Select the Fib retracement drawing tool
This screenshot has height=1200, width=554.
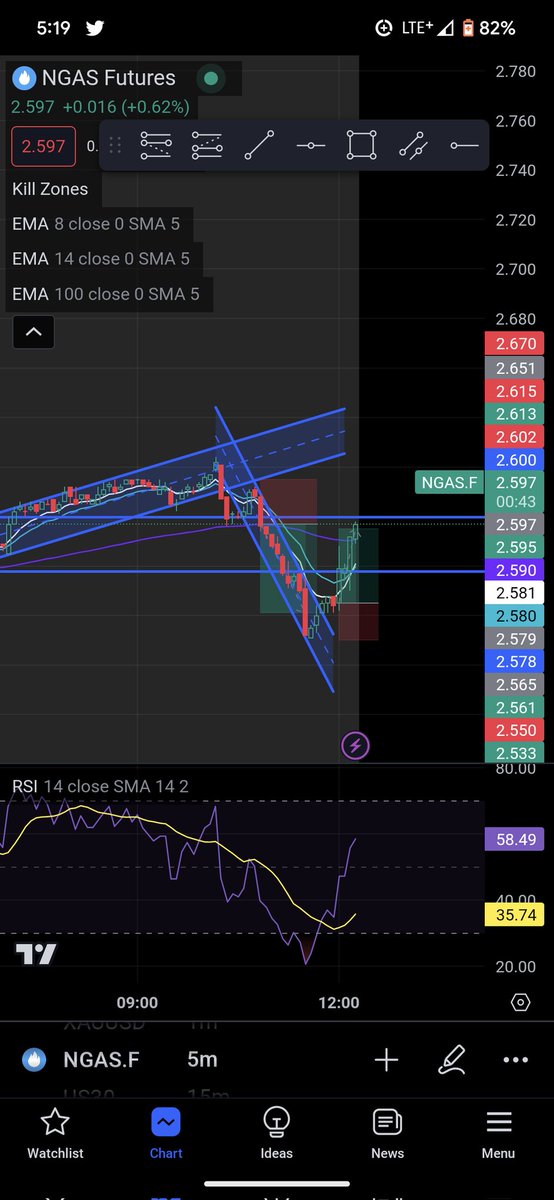(156, 146)
